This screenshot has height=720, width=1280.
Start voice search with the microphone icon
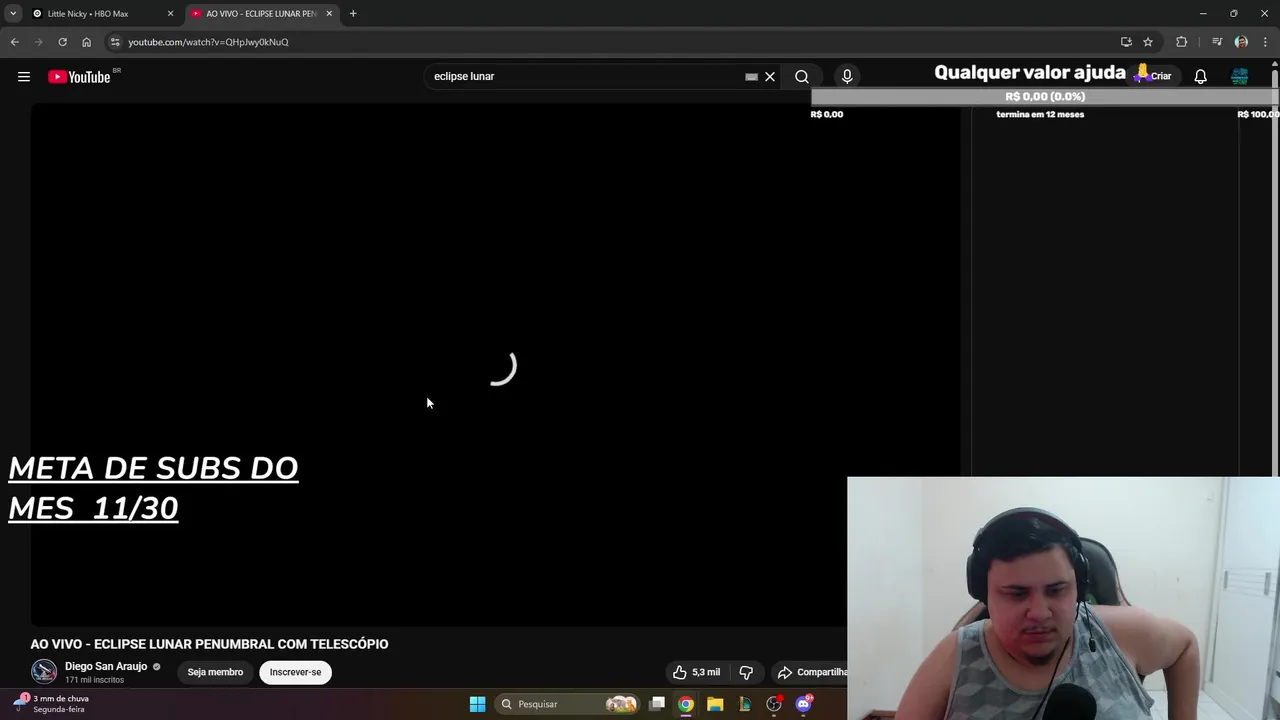pyautogui.click(x=847, y=76)
